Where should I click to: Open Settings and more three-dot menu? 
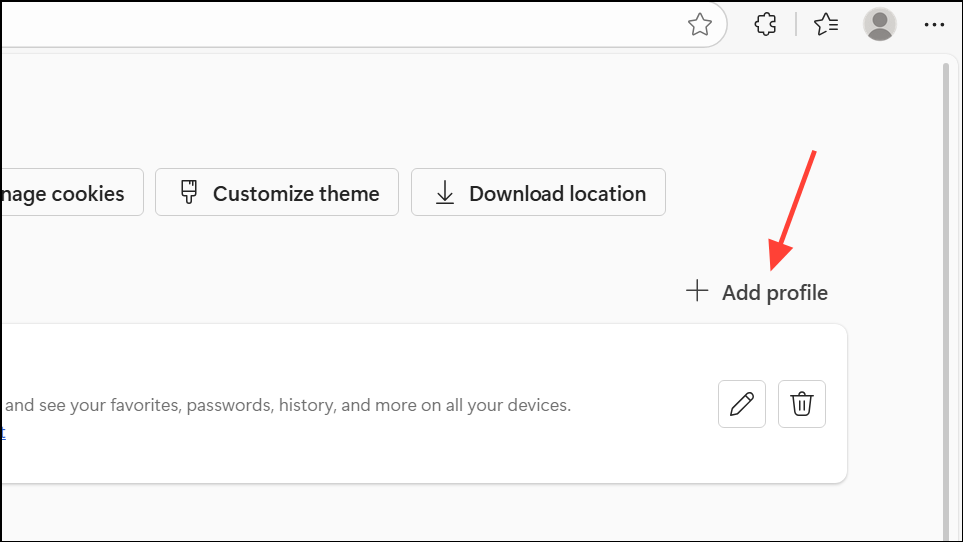click(x=934, y=25)
